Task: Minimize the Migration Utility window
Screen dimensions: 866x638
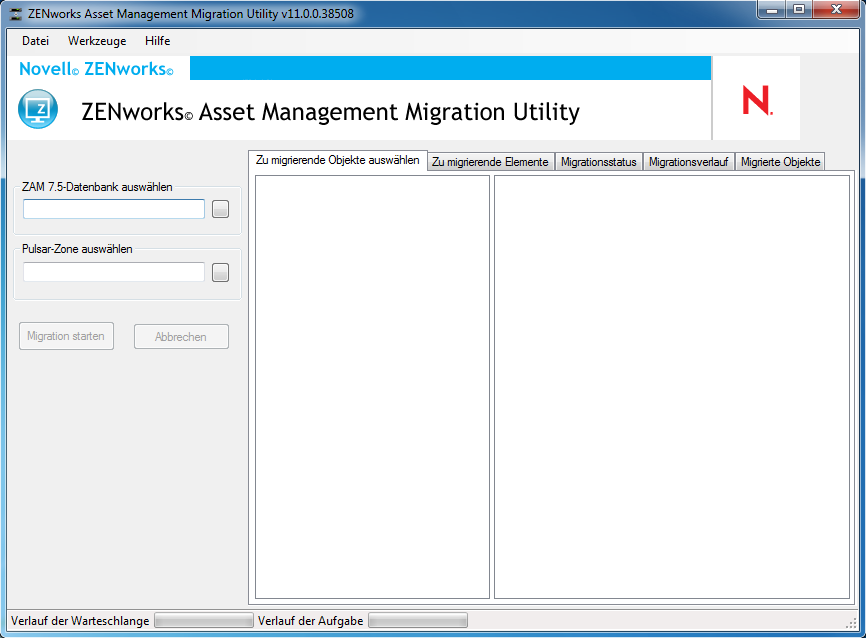Action: (772, 9)
